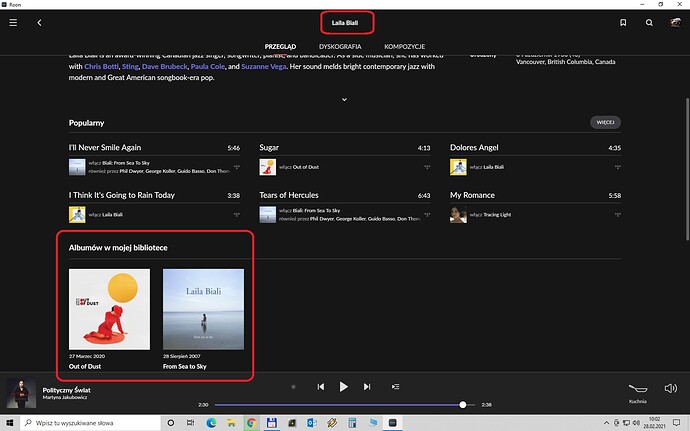This screenshot has width=690, height=431.
Task: Open the now playing album art
Action: [21, 393]
